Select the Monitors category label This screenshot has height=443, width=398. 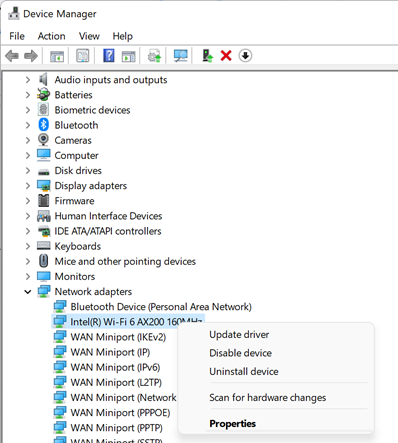tap(75, 276)
